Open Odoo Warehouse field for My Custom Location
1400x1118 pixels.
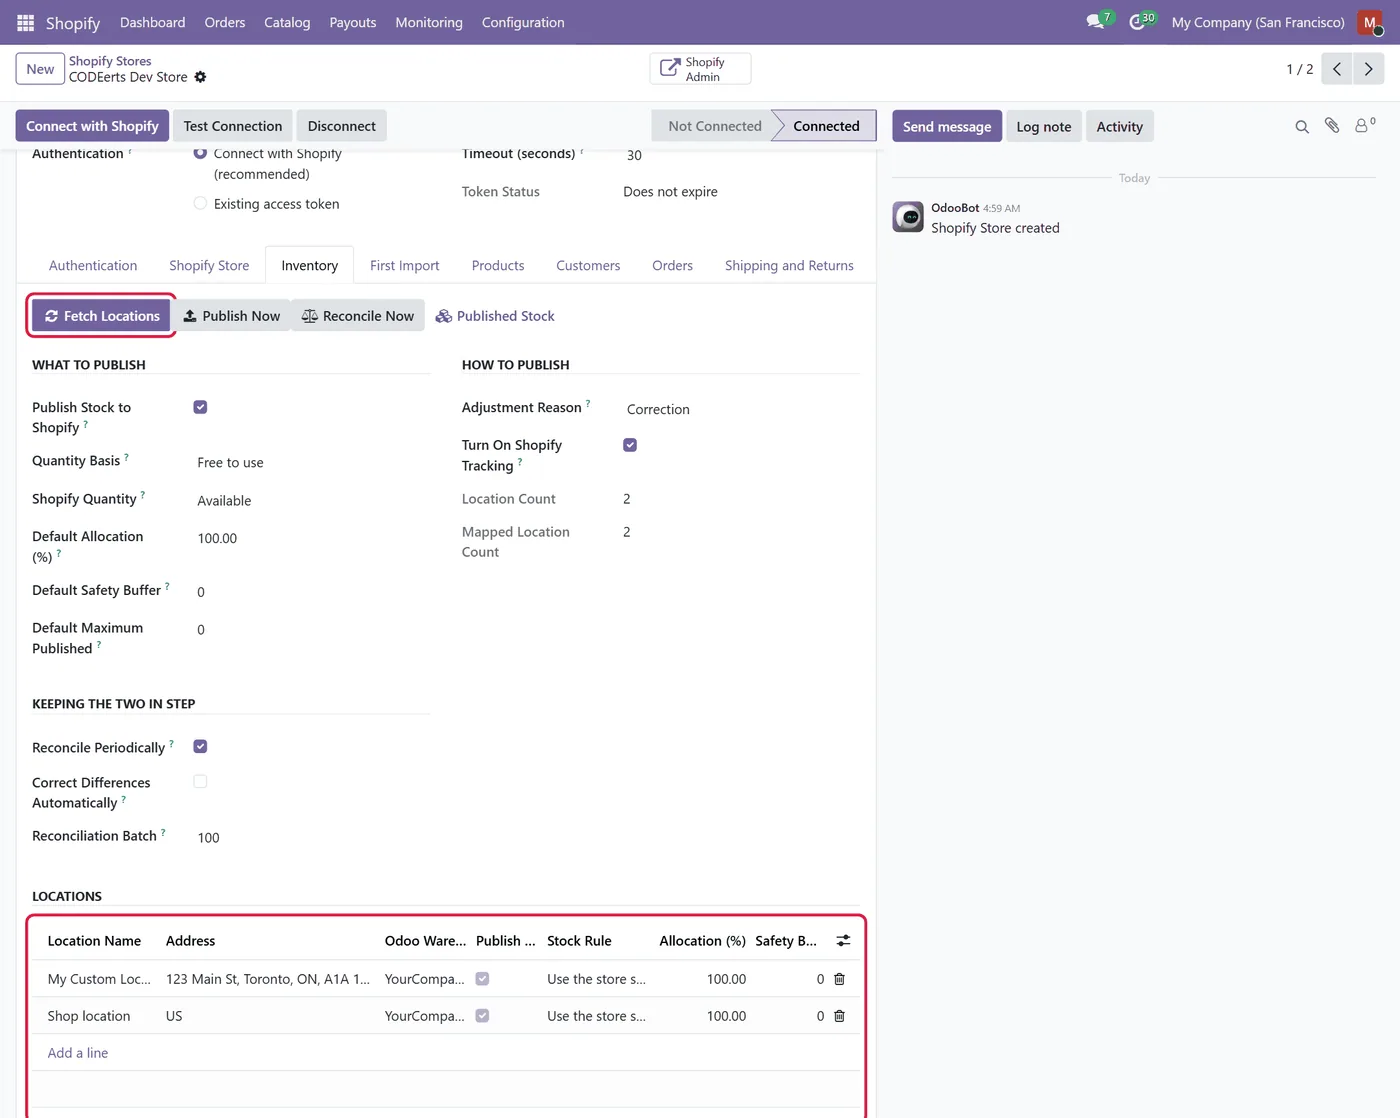424,979
